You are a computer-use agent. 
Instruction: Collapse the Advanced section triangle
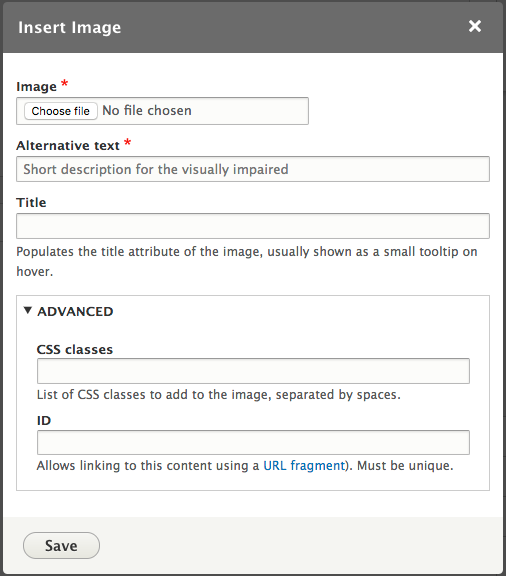coord(28,311)
